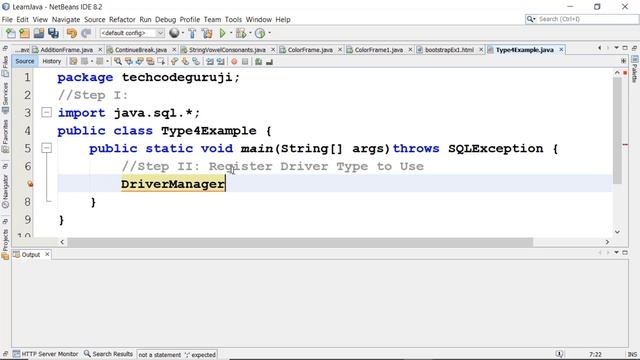Close the Type4Example.java tab
The height and width of the screenshot is (360, 640).
561,49
